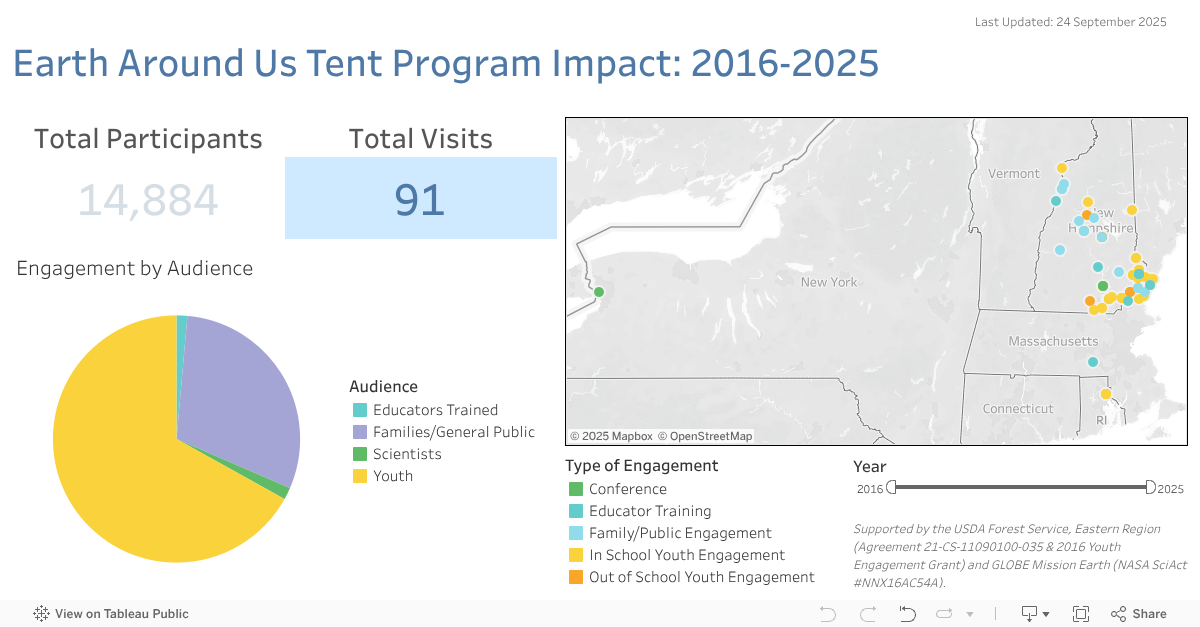1200x627 pixels.
Task: Click the teal map dot in Massachusetts
Action: (x=1092, y=362)
